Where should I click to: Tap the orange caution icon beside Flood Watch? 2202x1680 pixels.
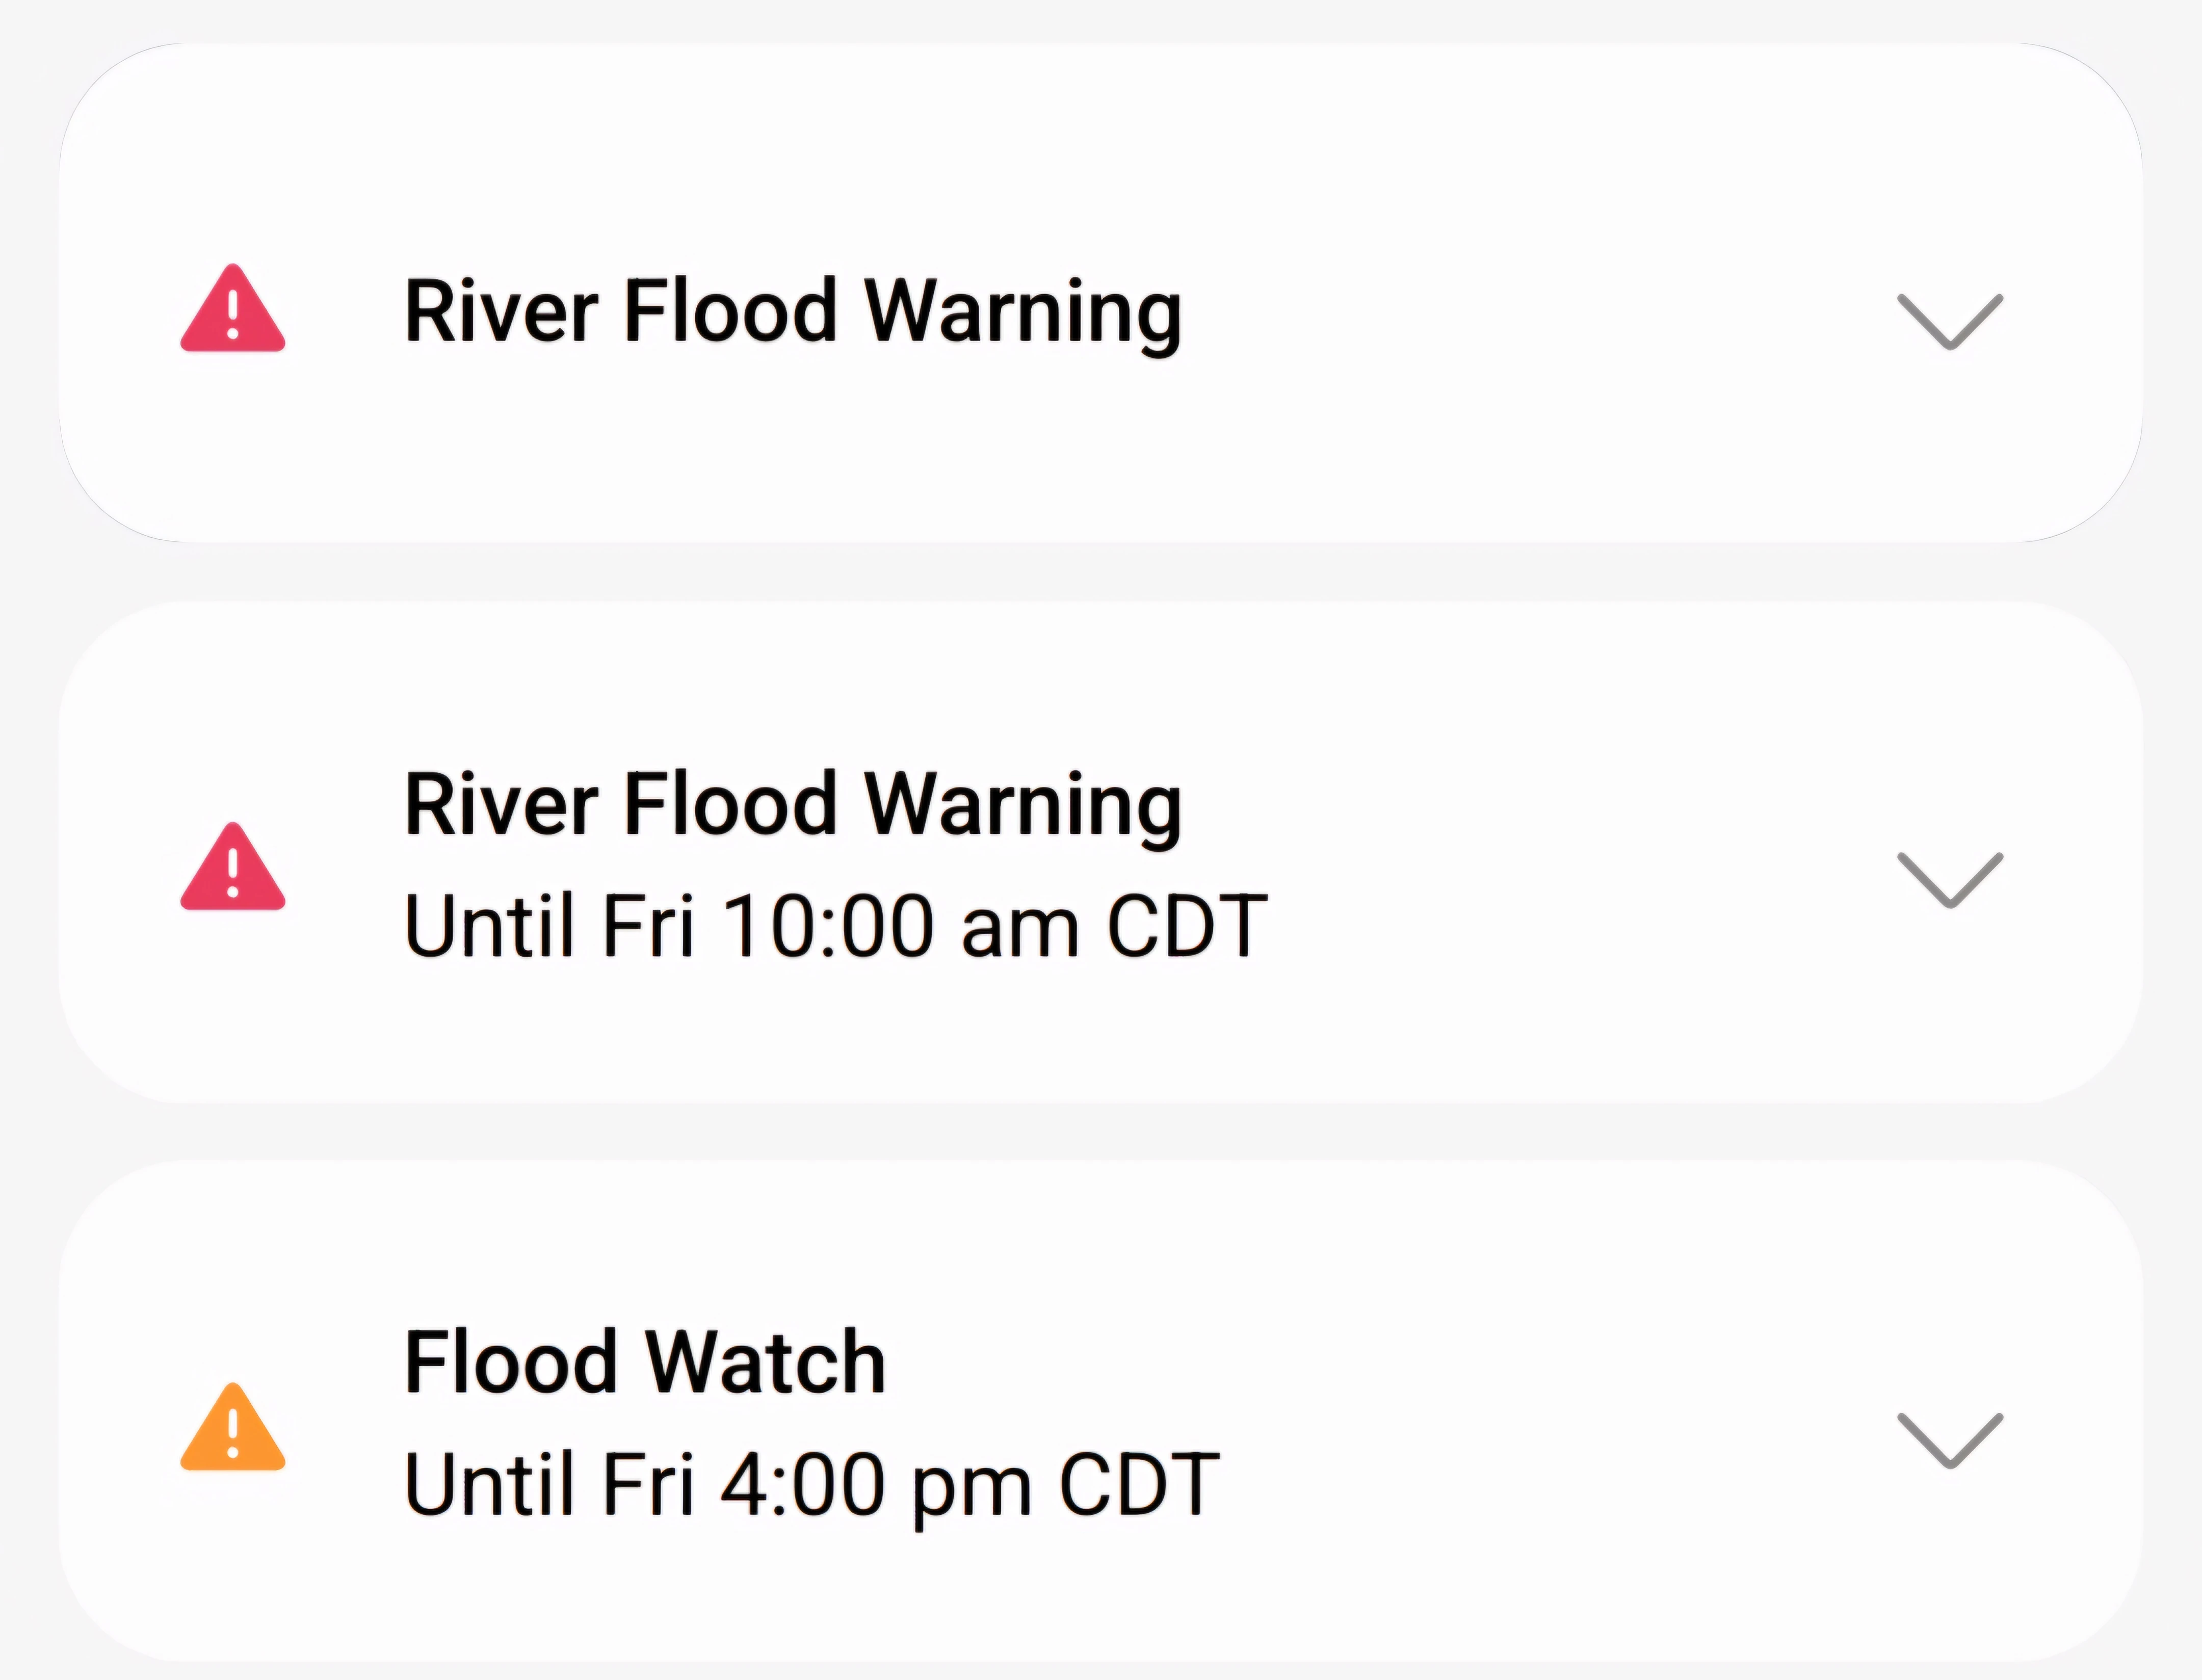coord(232,1429)
